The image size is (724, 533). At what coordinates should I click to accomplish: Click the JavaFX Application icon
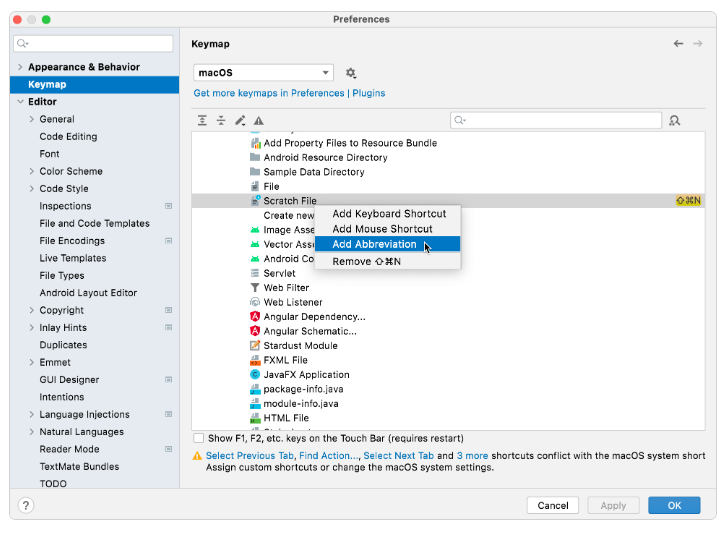coord(255,374)
